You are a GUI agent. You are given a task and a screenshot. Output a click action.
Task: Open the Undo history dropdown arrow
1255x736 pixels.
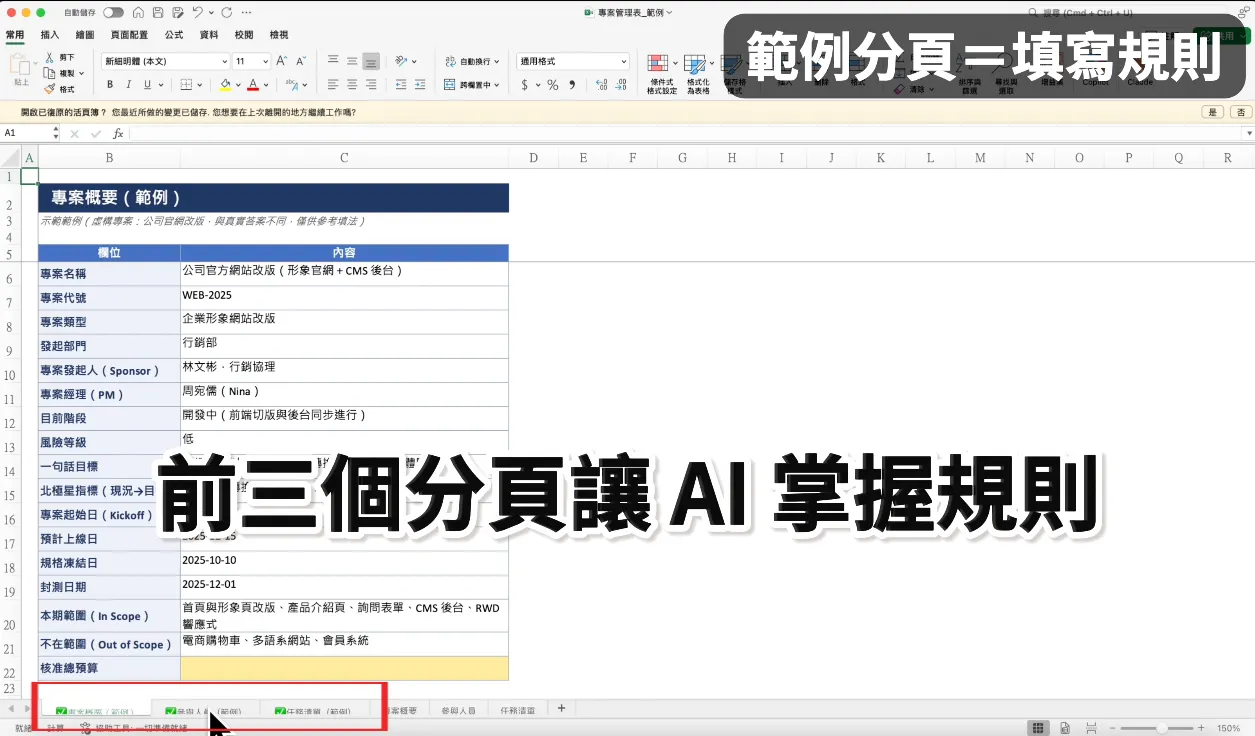(x=210, y=13)
